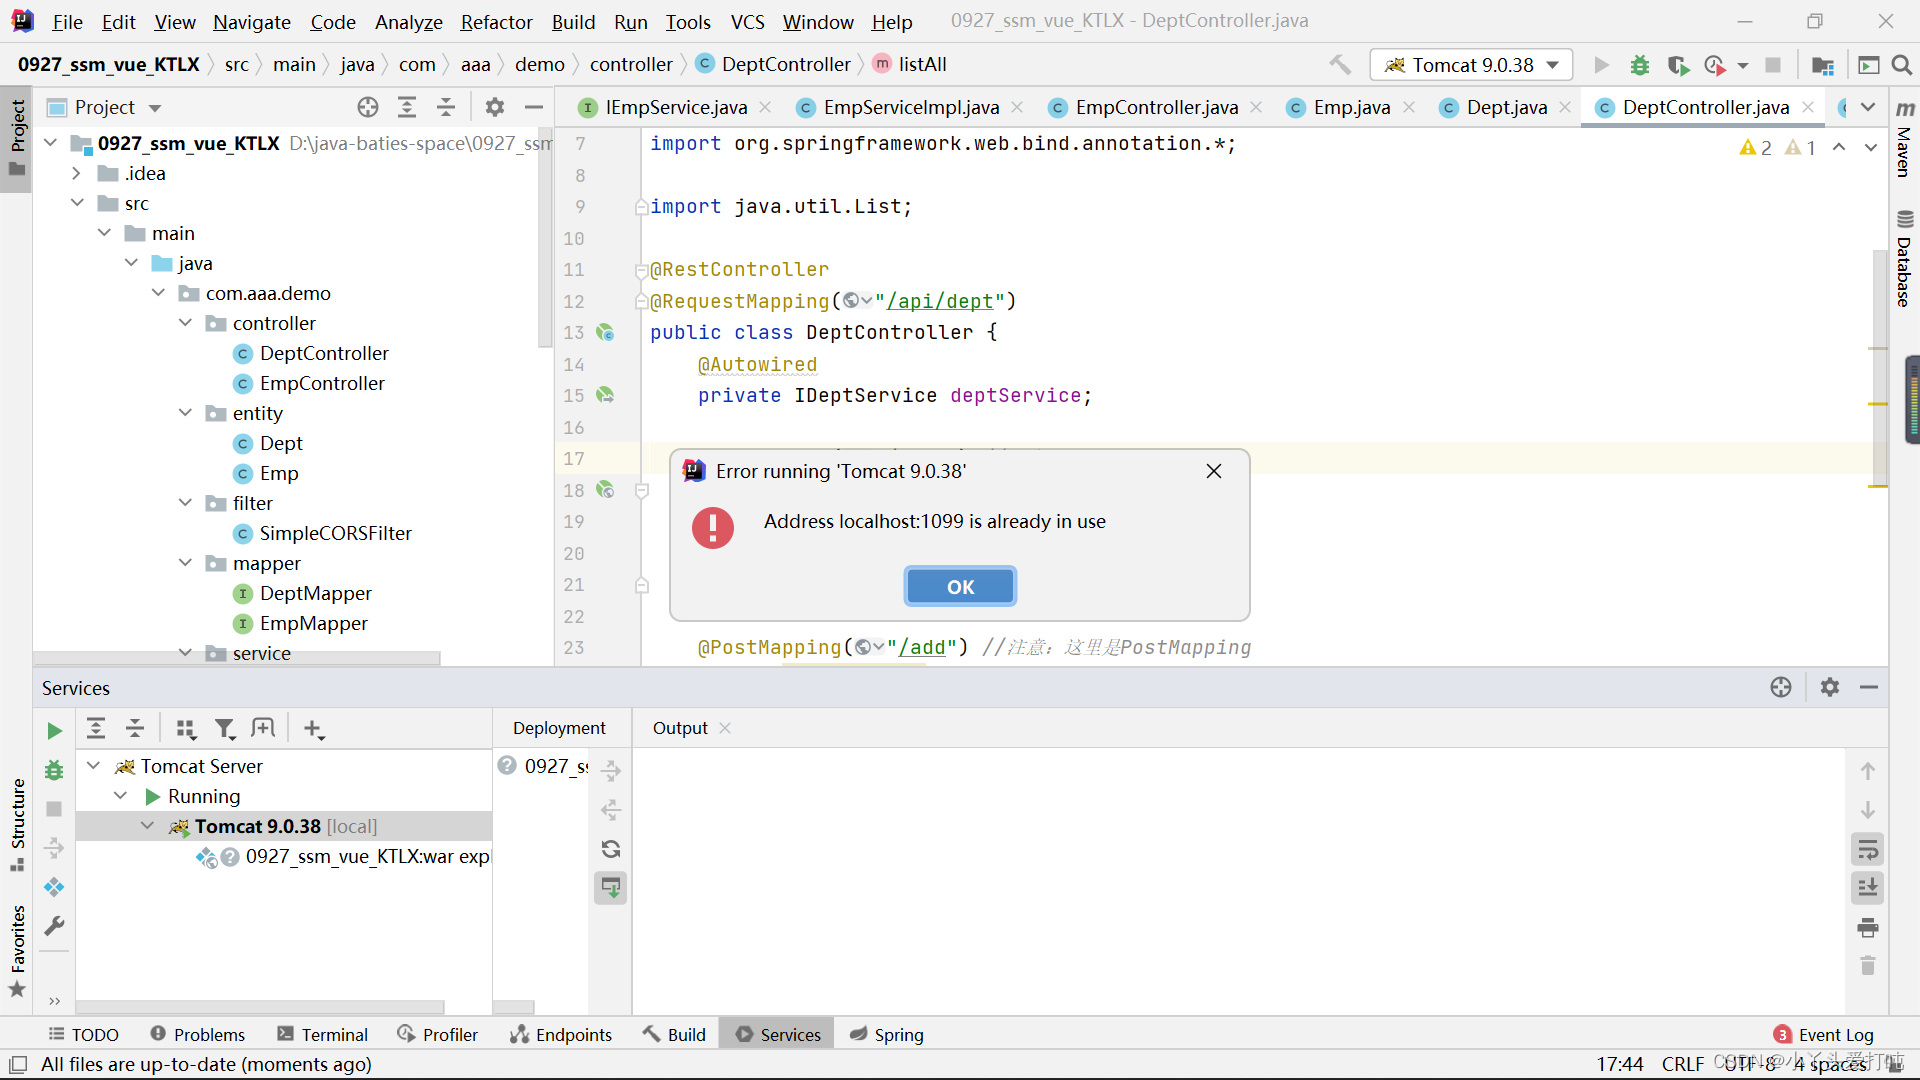
Task: Show hidden editor tabs dropdown arrow
Action: pyautogui.click(x=1867, y=107)
